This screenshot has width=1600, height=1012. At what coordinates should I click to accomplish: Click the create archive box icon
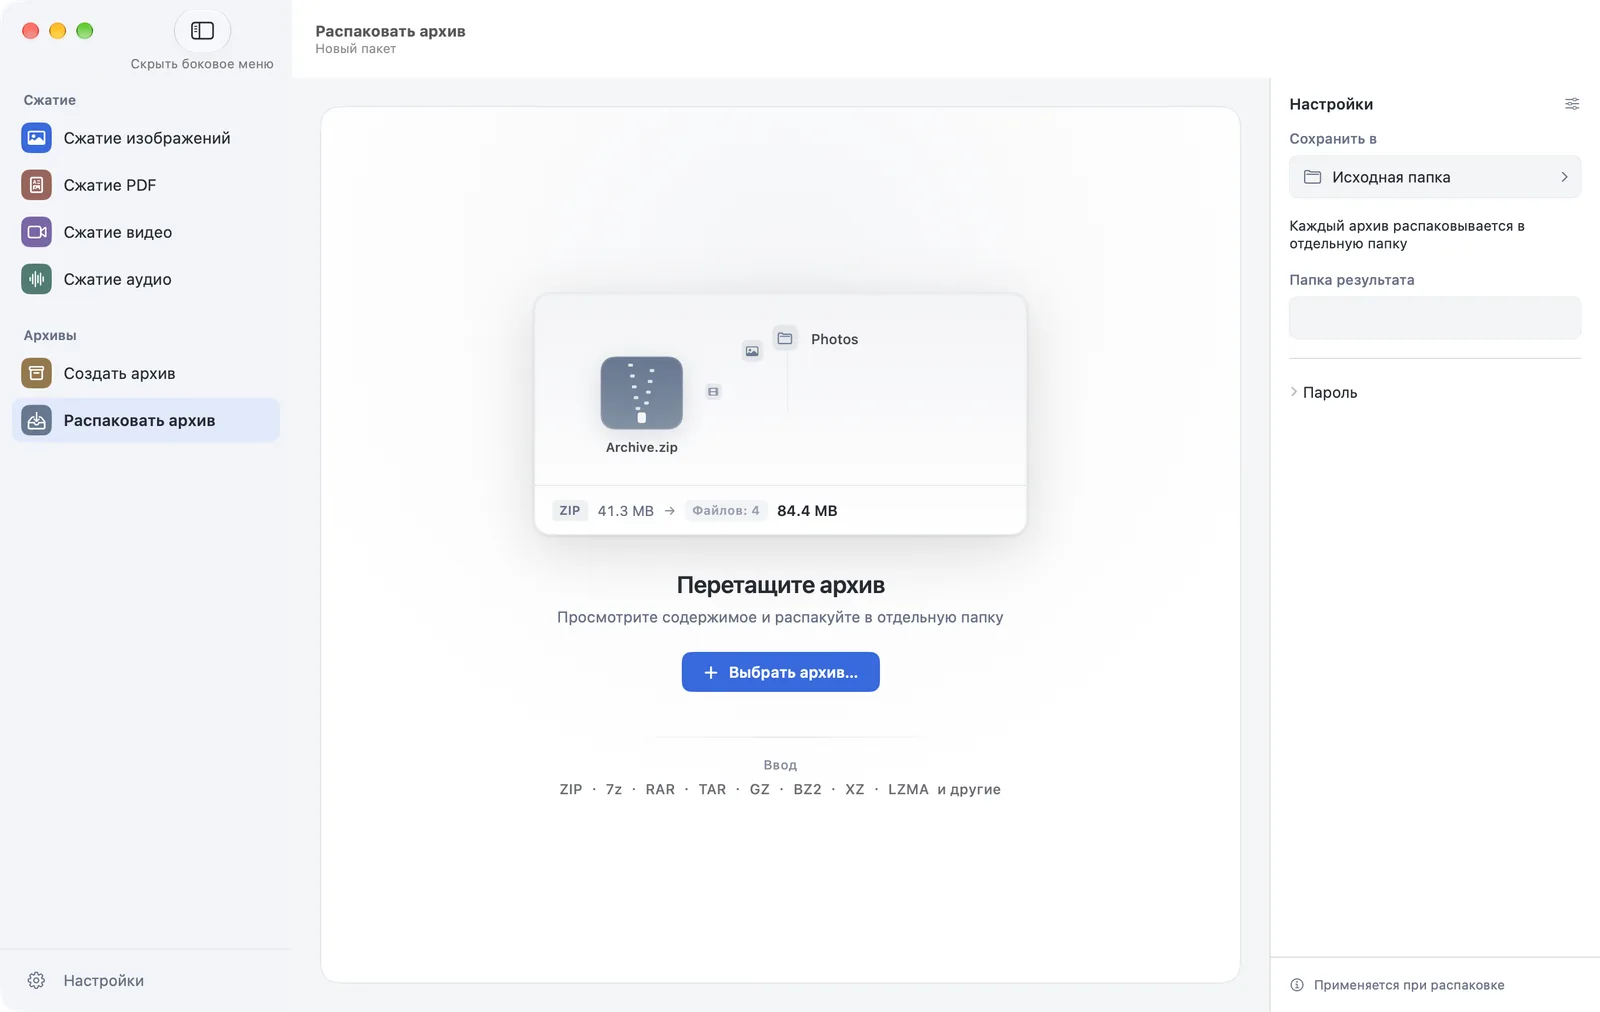click(37, 373)
